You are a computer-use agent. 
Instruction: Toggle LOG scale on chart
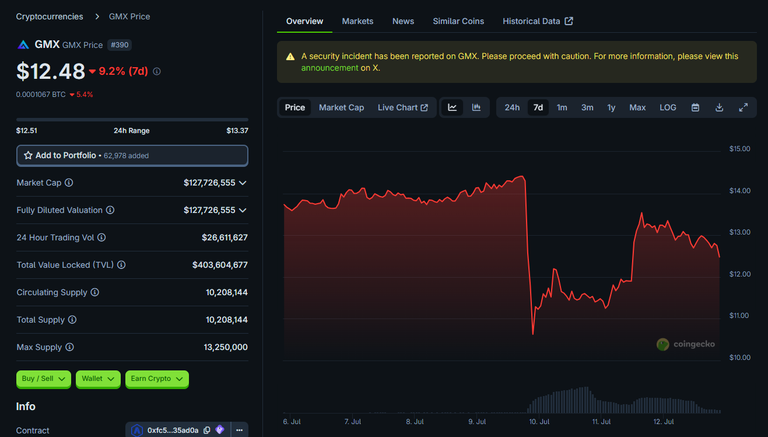point(668,108)
